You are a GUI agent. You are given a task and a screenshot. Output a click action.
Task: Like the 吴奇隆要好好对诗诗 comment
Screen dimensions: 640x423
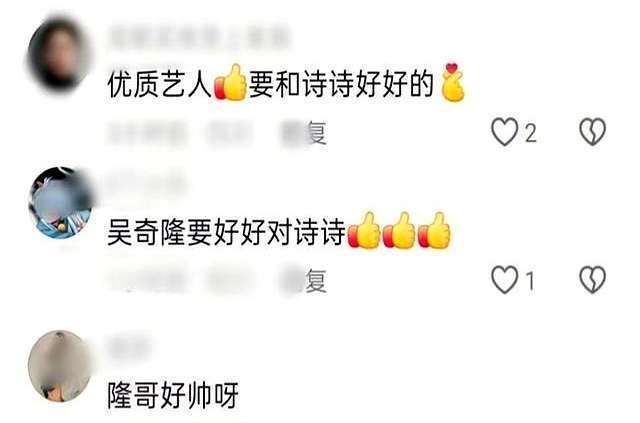click(x=504, y=280)
